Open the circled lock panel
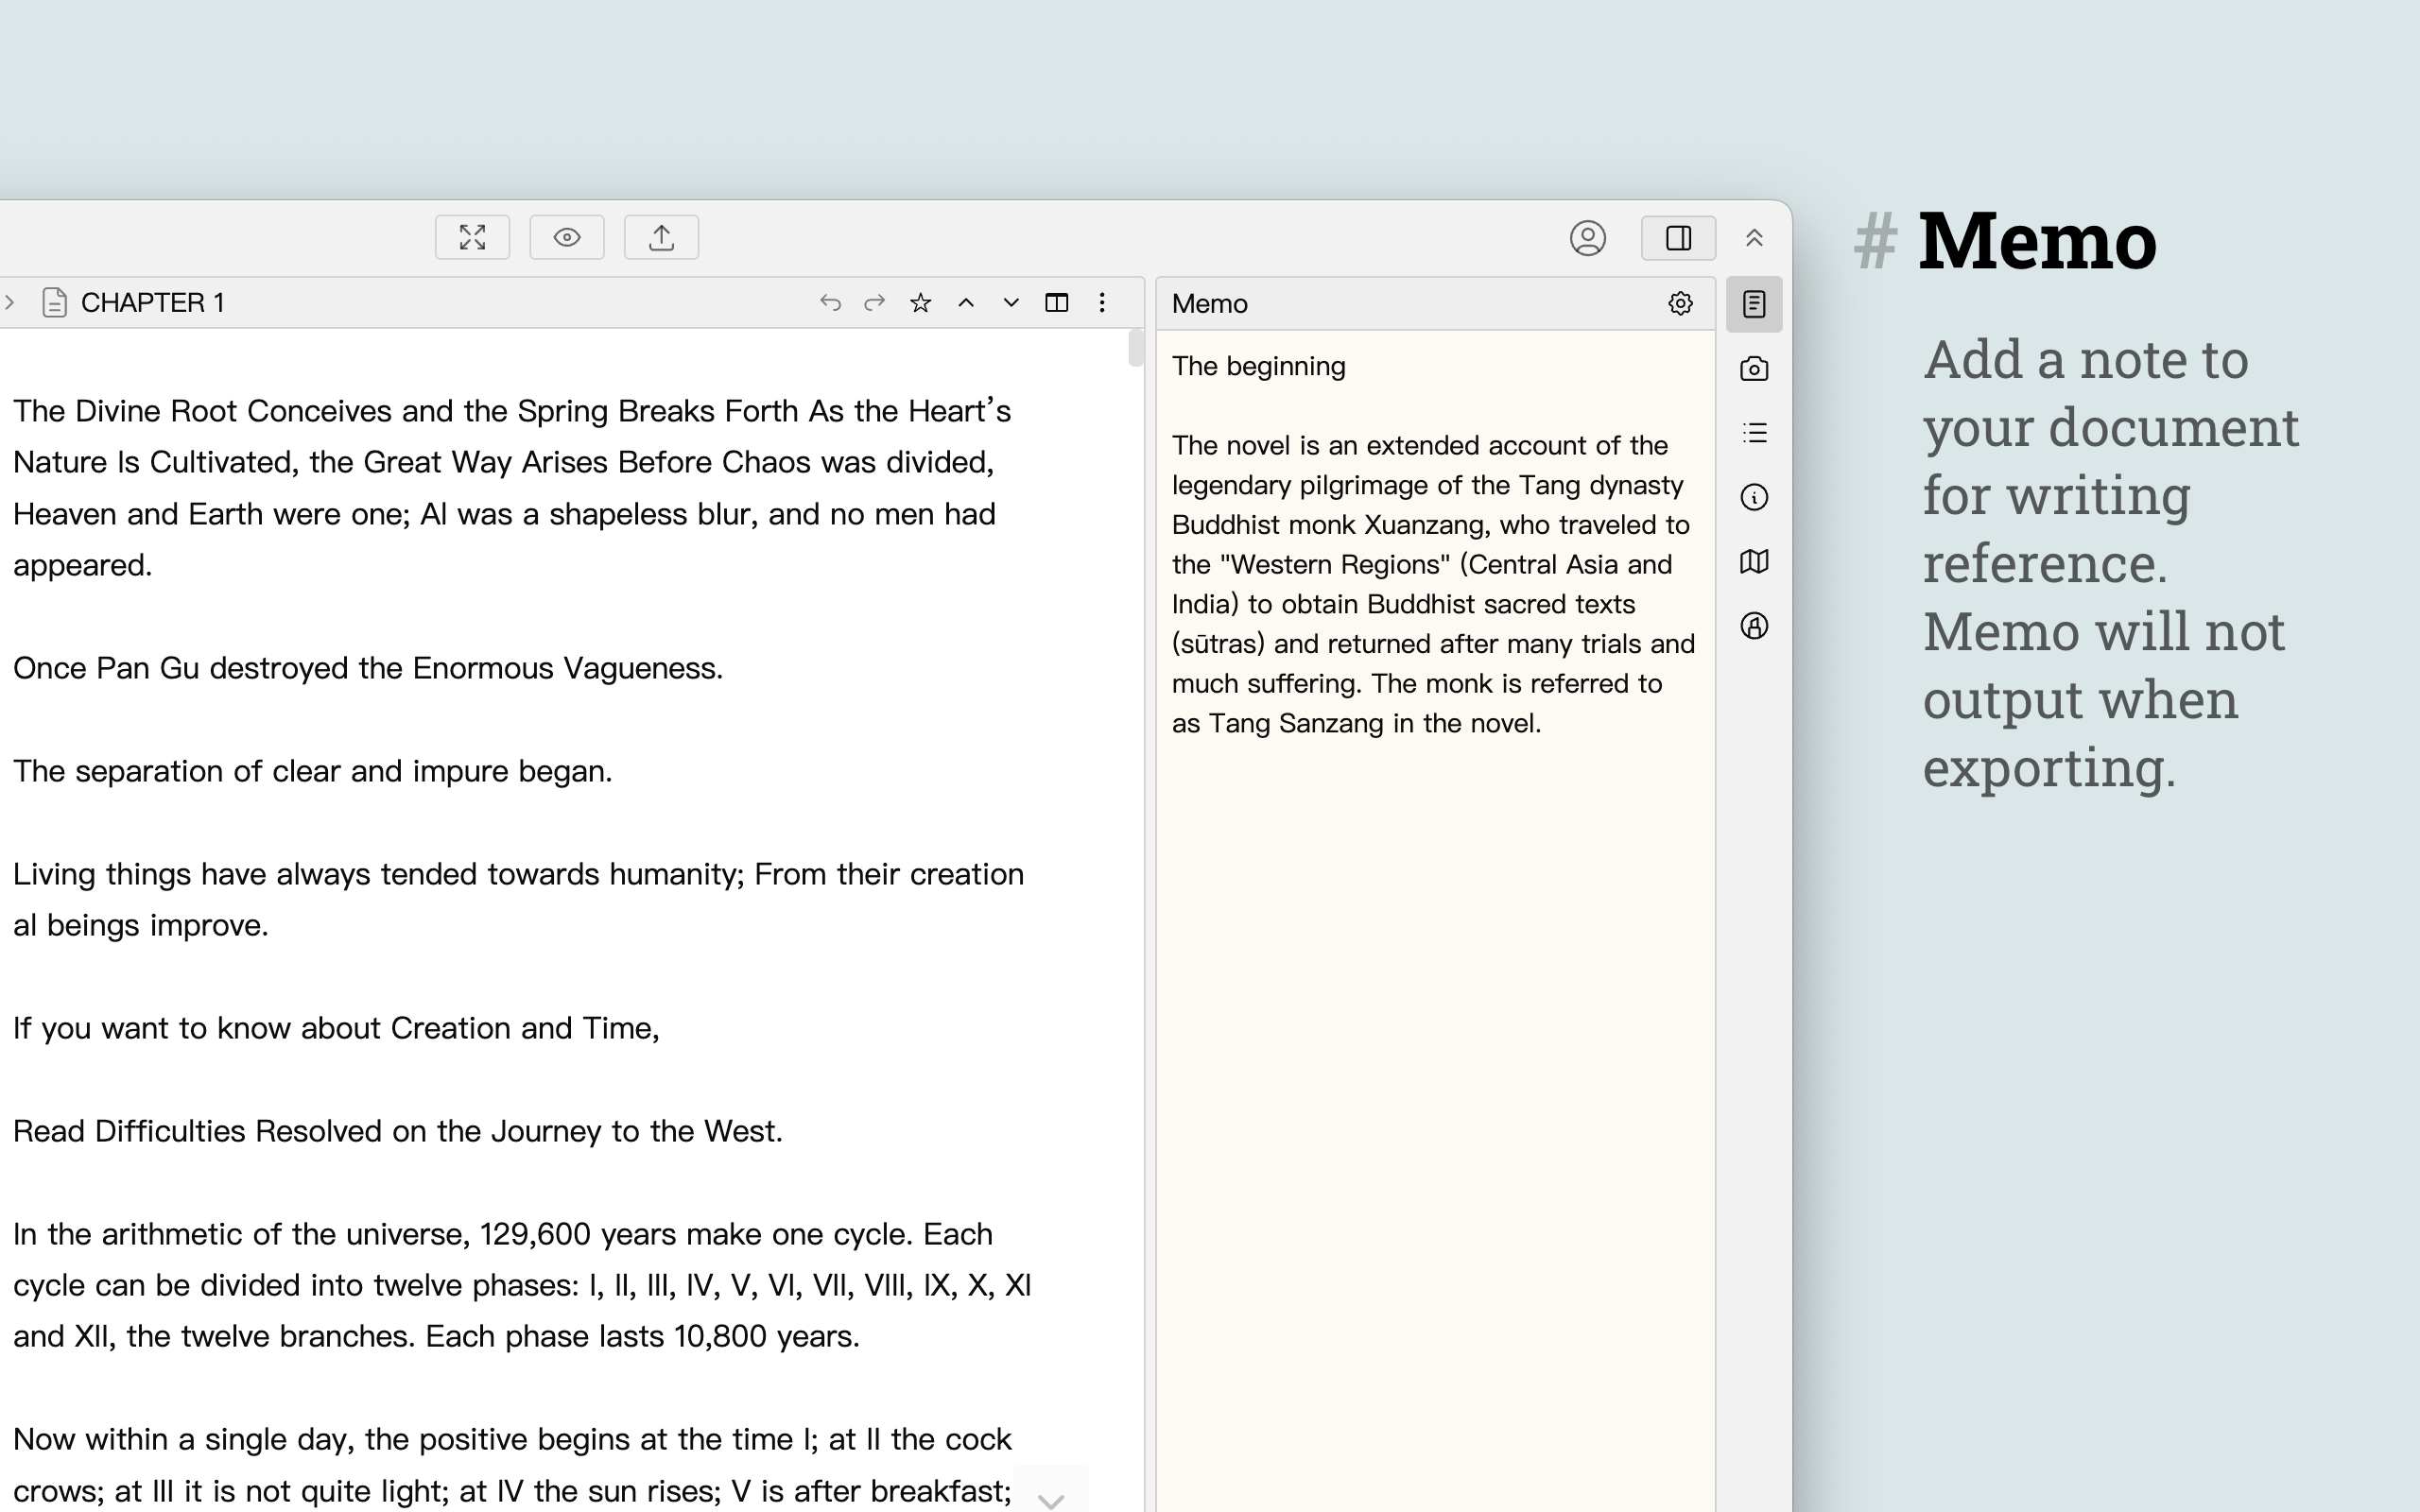The image size is (2420, 1512). pyautogui.click(x=1754, y=626)
